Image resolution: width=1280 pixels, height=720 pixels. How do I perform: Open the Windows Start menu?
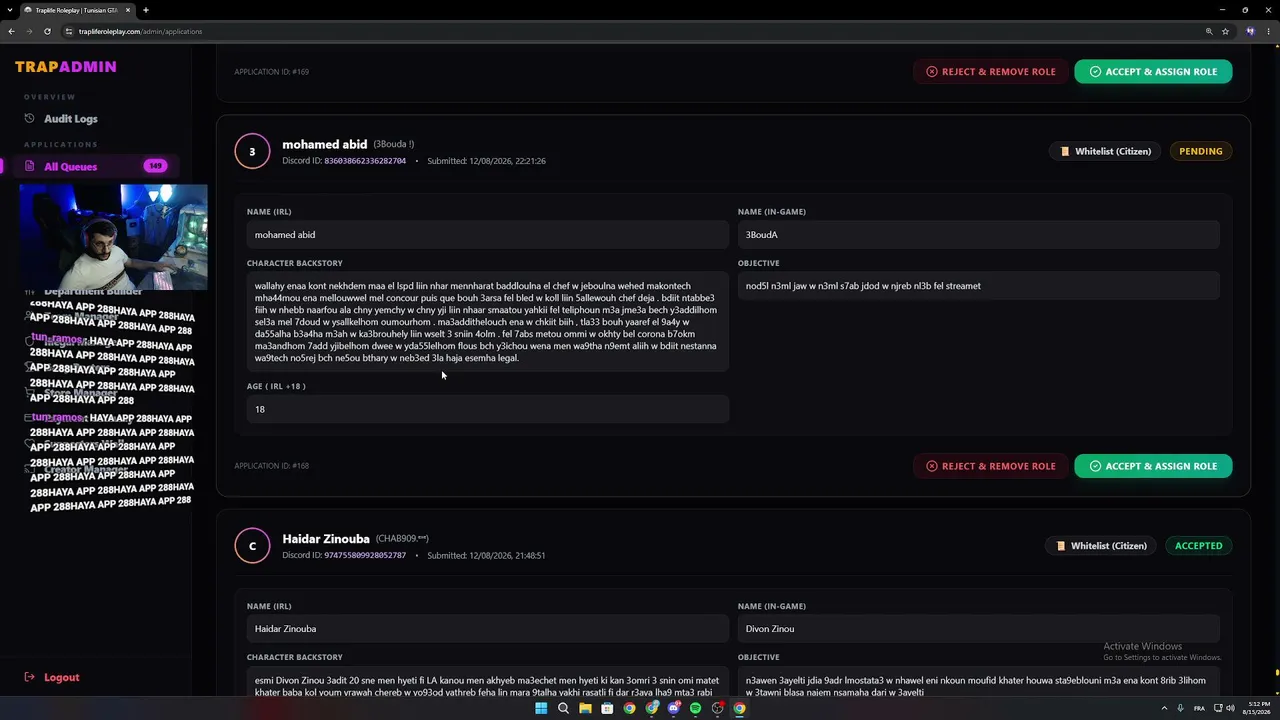tap(541, 708)
